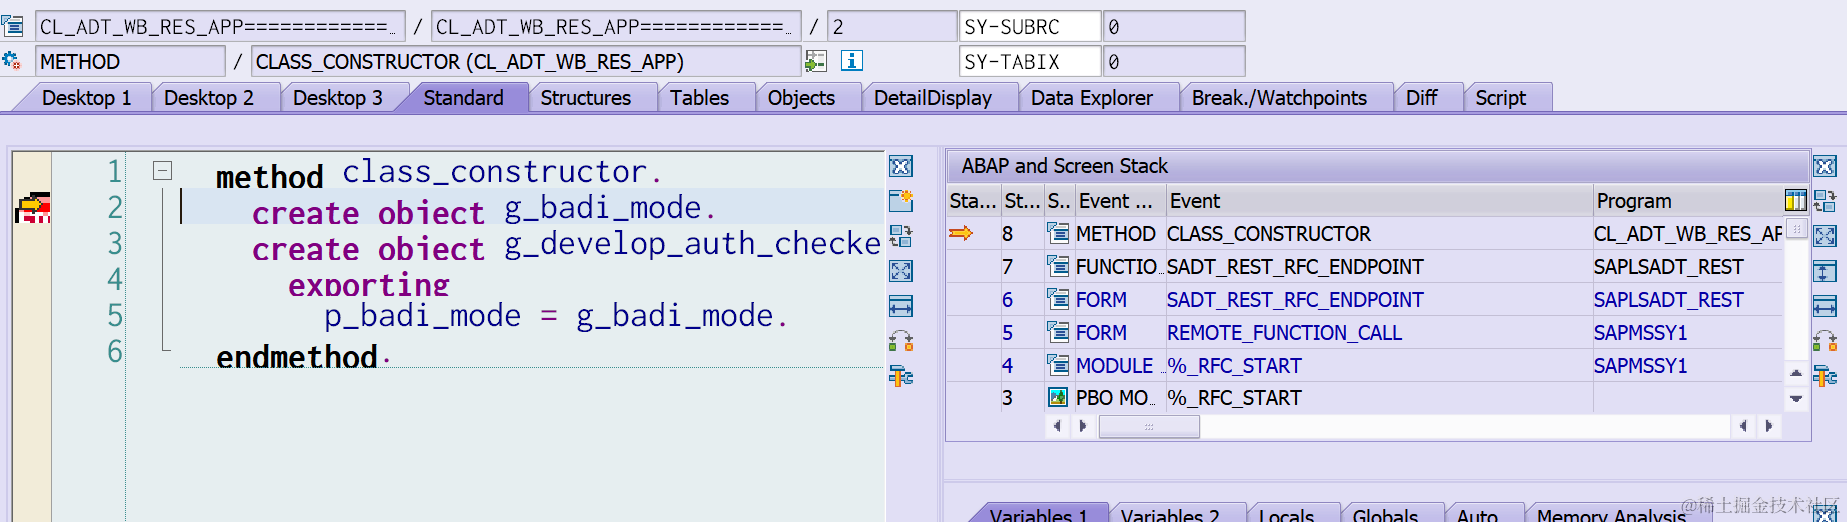
Task: Click the line number field showing 2
Action: pos(891,26)
